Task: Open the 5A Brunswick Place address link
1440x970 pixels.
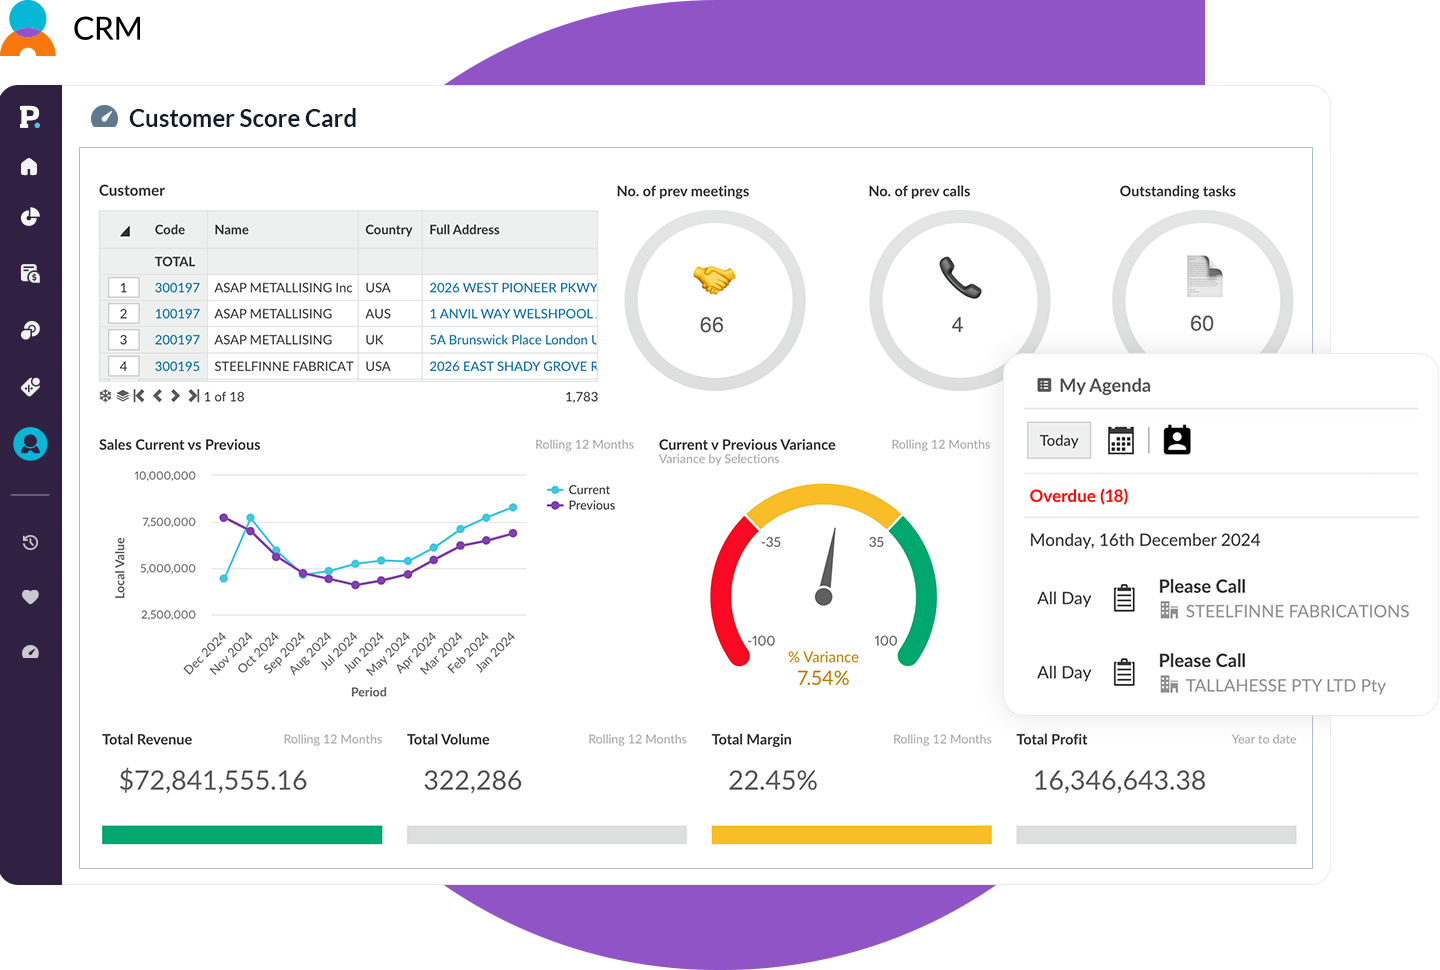Action: (x=512, y=340)
